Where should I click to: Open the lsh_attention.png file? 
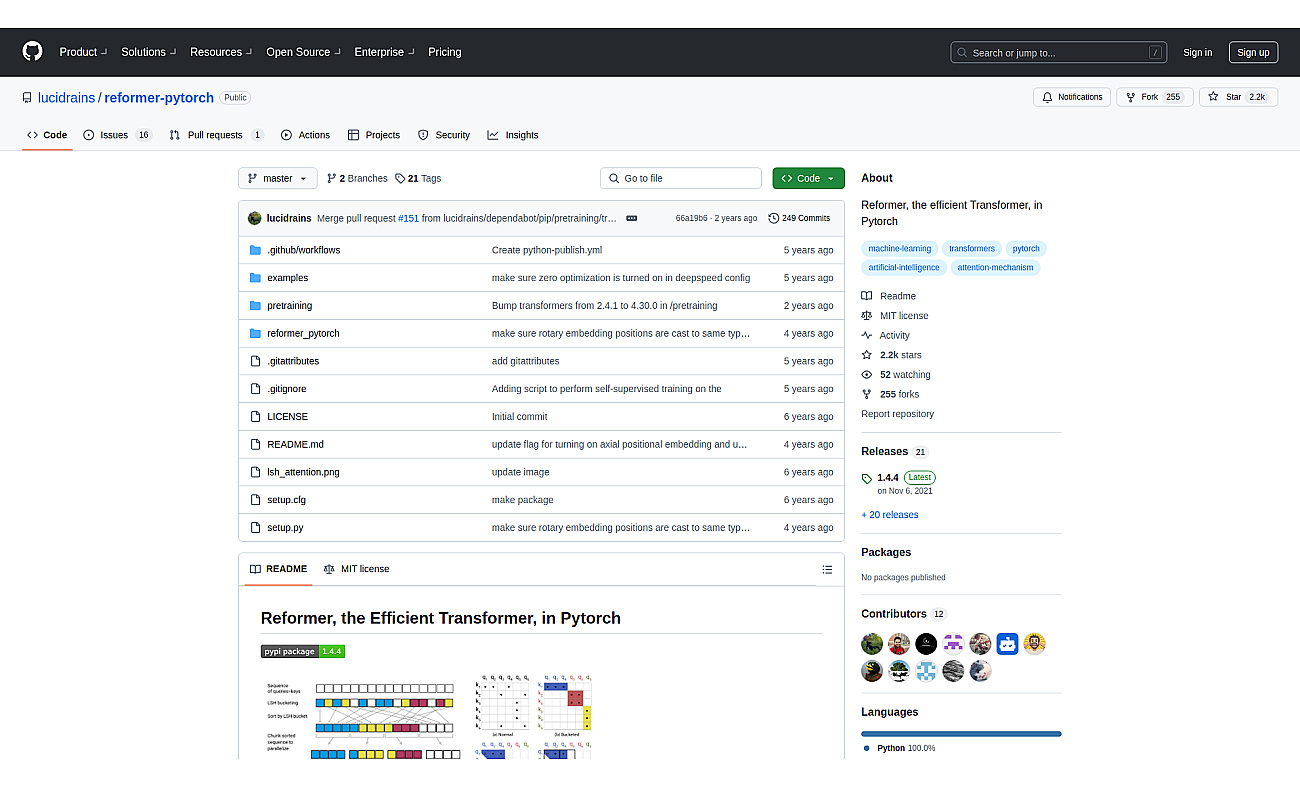pyautogui.click(x=303, y=472)
